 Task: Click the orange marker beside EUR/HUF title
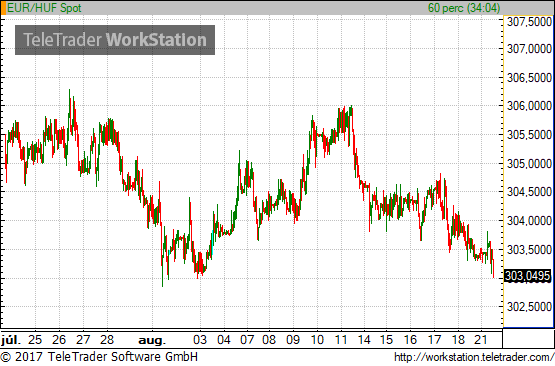(4, 8)
